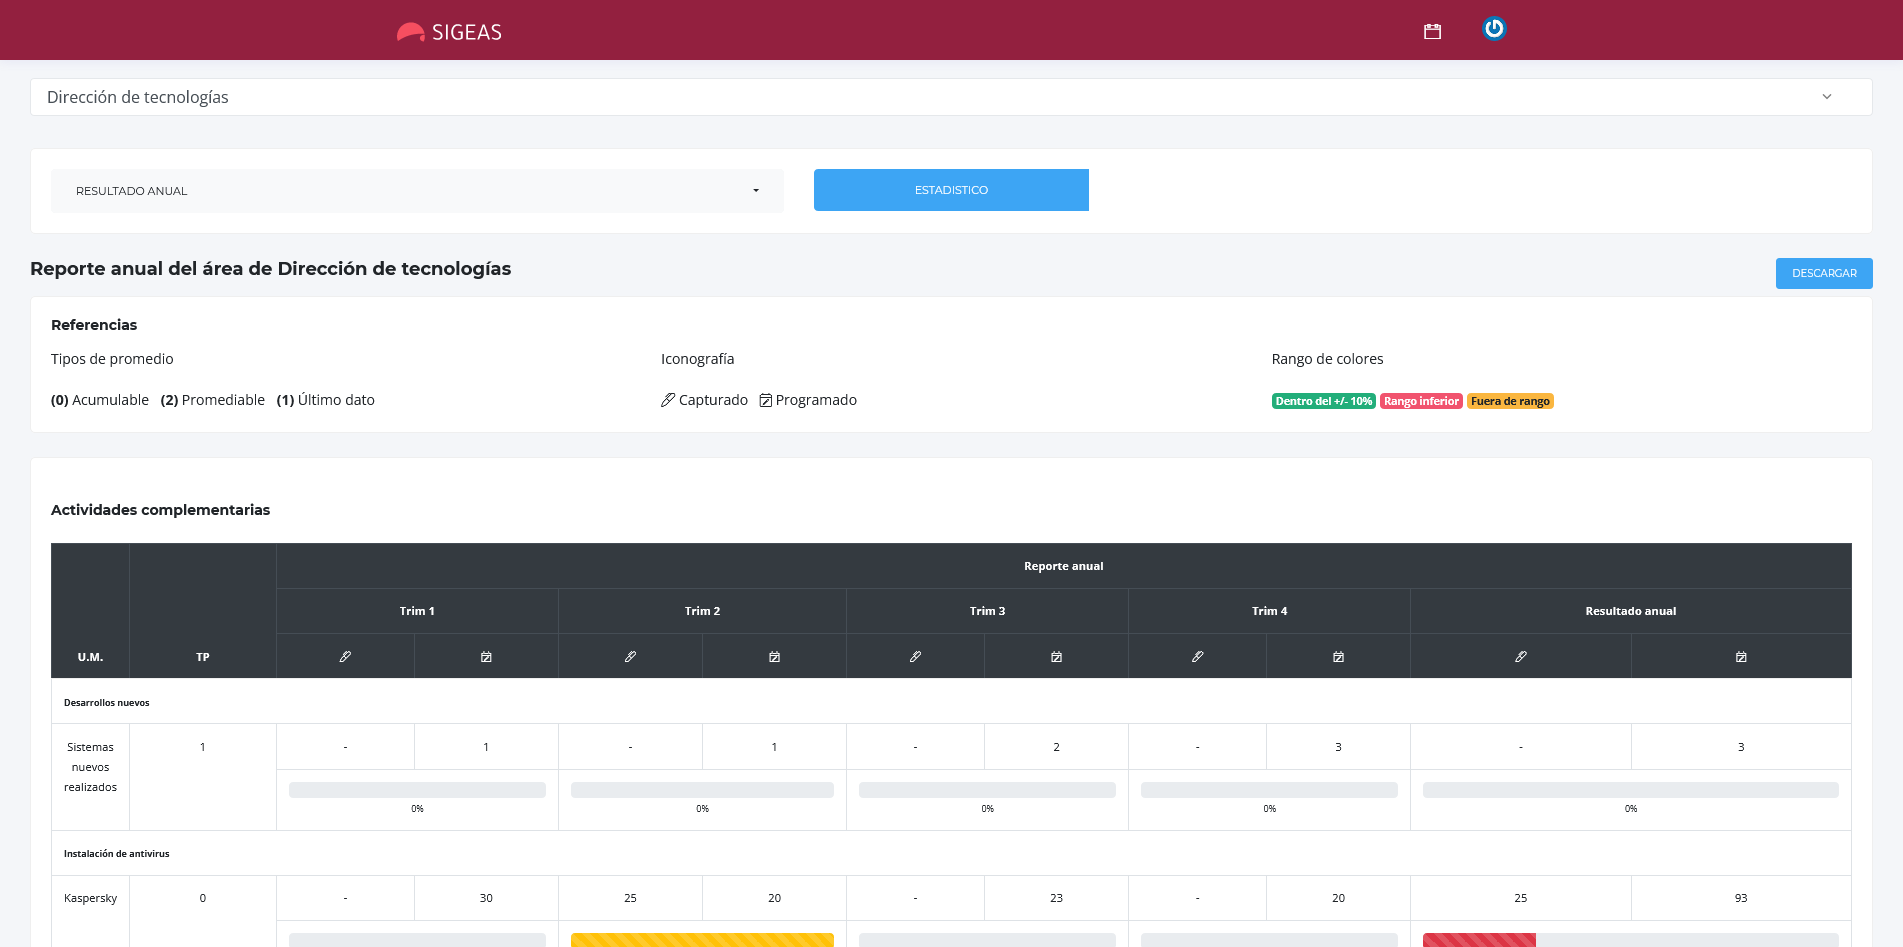
Task: Click the Trim 3 column header
Action: [x=987, y=611]
